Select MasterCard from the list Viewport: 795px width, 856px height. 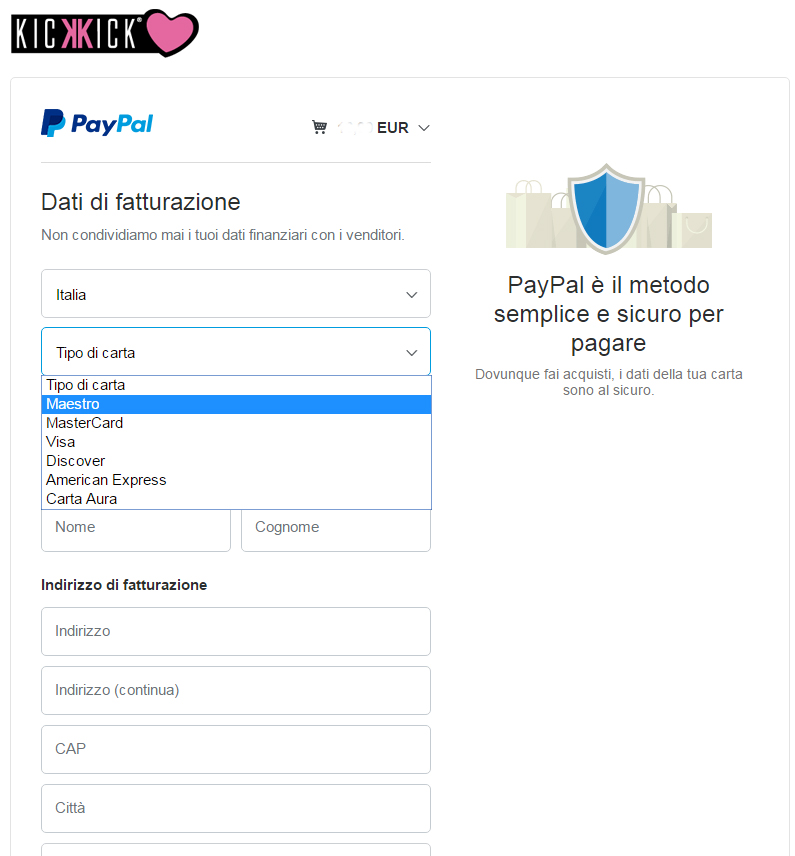236,423
